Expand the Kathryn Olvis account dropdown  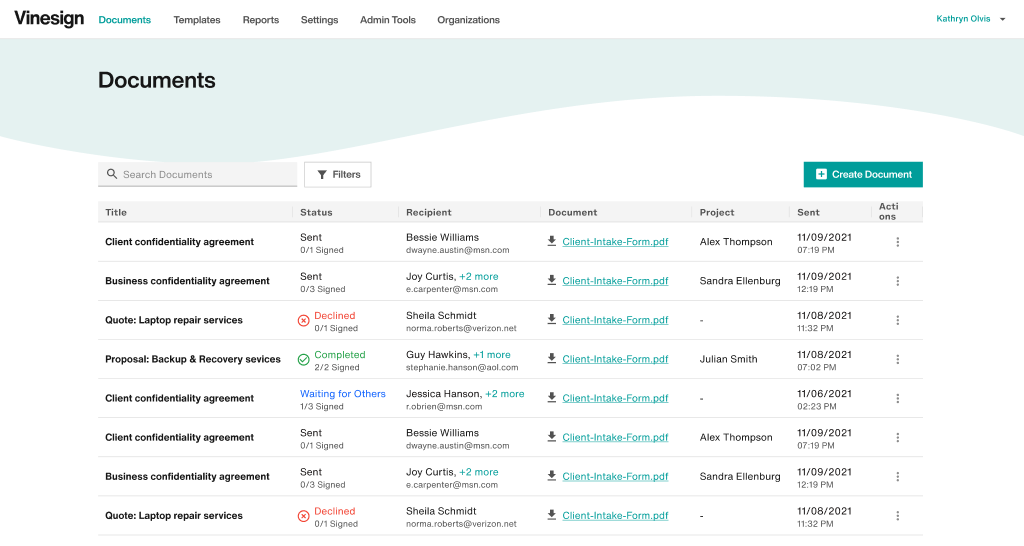pos(1002,19)
